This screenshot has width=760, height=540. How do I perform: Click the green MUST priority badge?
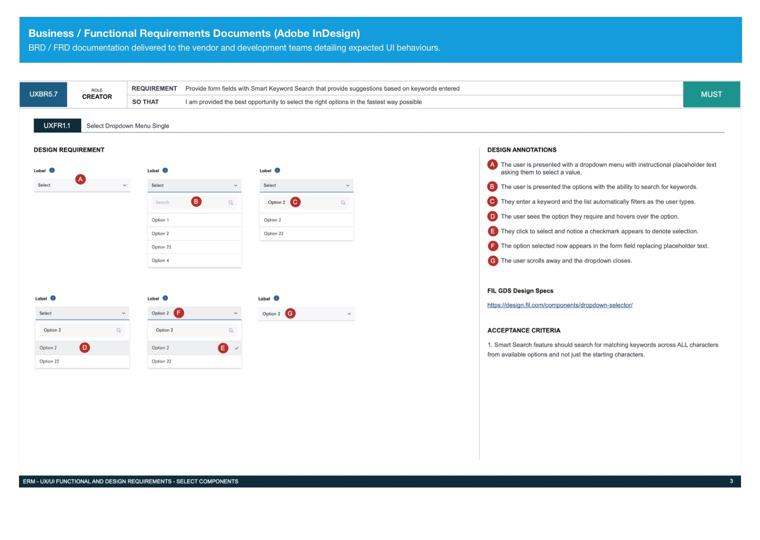click(711, 95)
